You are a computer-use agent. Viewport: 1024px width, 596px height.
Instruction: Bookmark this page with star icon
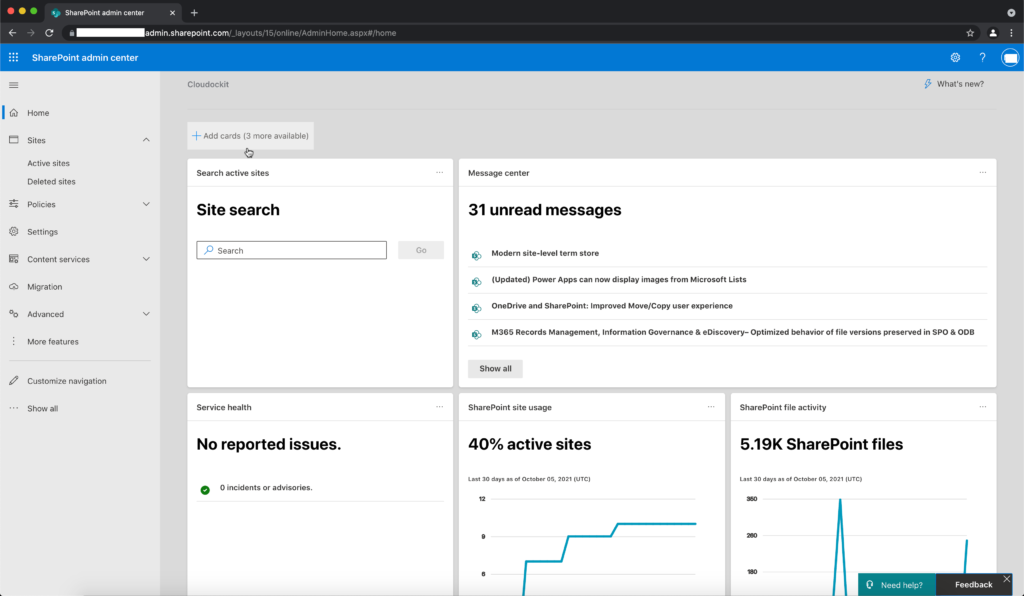tap(970, 33)
